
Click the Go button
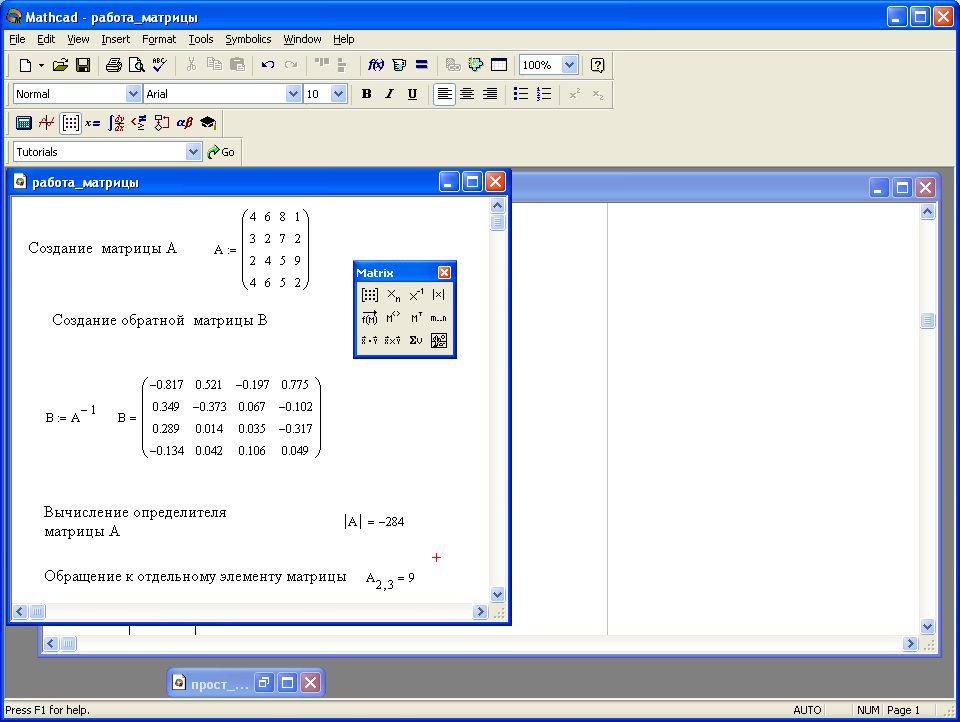click(x=221, y=152)
